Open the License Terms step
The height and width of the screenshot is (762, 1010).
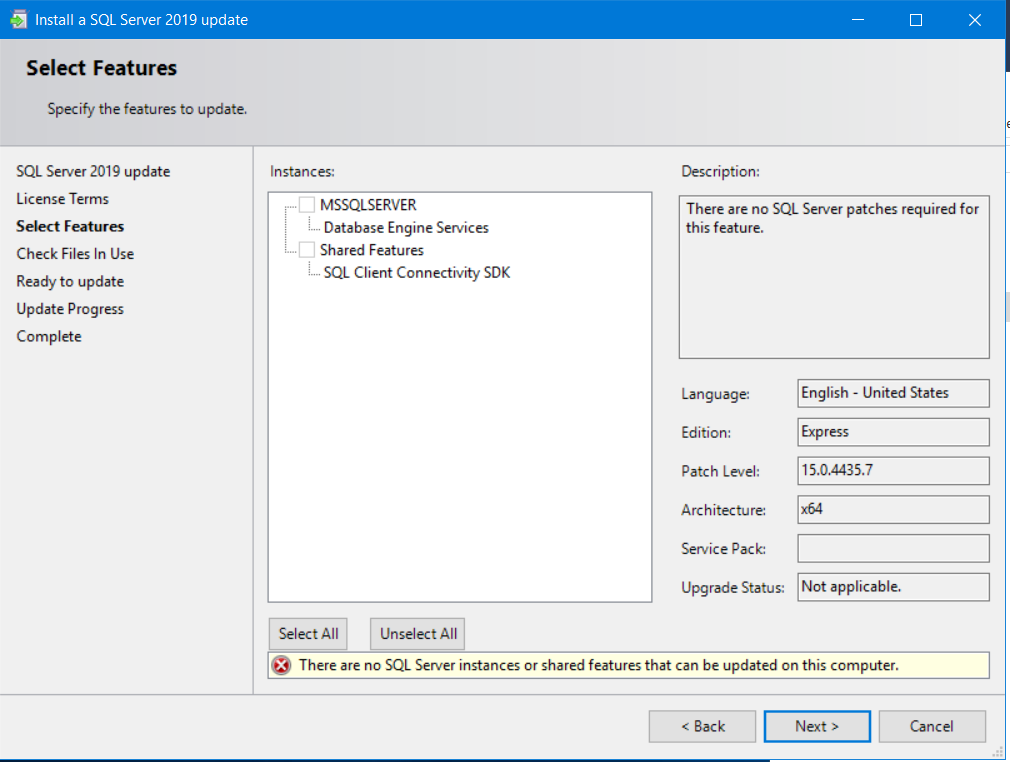[x=62, y=199]
